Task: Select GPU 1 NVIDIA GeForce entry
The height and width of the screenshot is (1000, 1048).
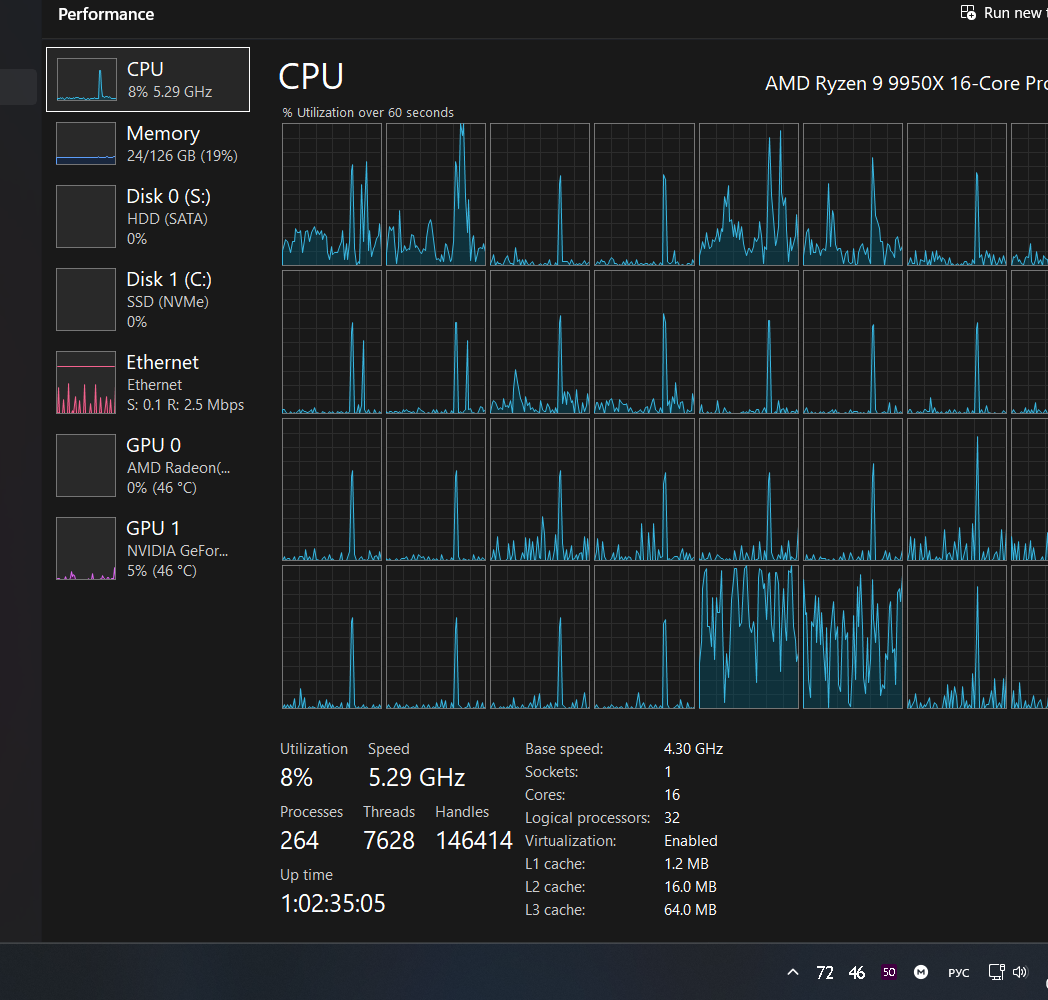Action: point(148,548)
